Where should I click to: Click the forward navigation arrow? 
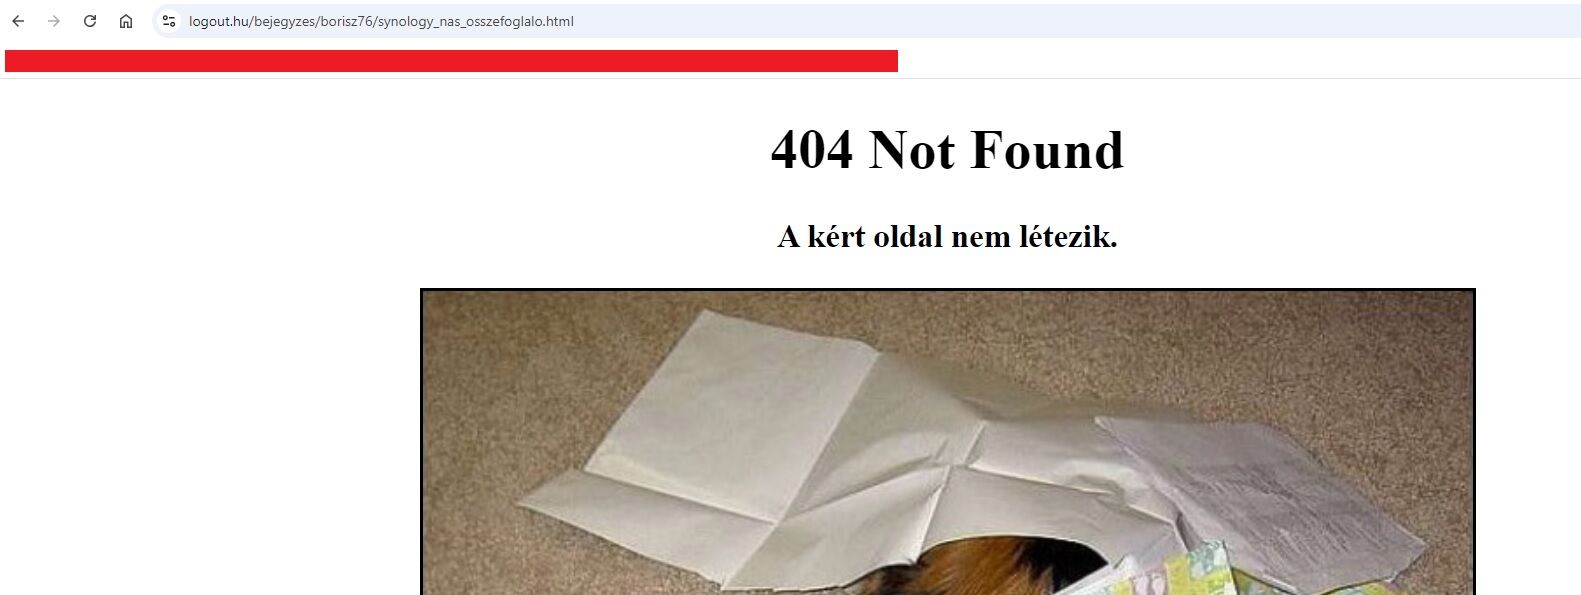pos(54,21)
